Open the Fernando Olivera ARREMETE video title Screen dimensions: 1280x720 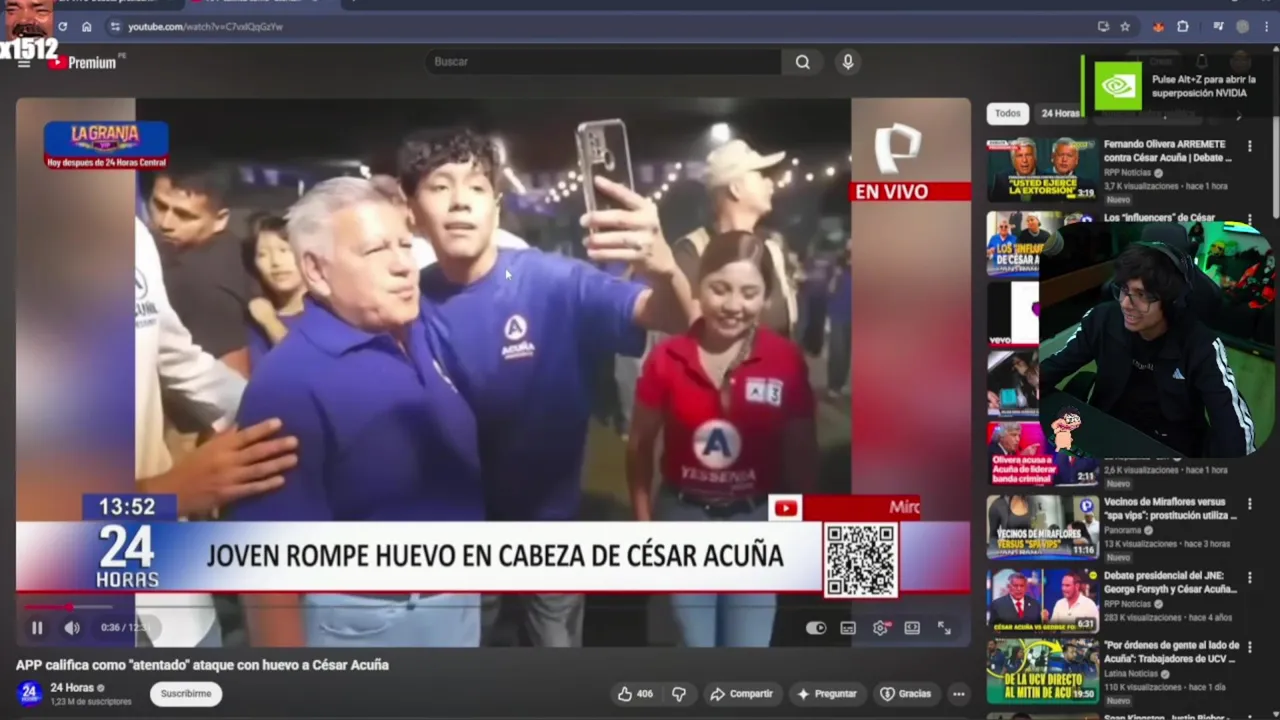(x=1168, y=151)
